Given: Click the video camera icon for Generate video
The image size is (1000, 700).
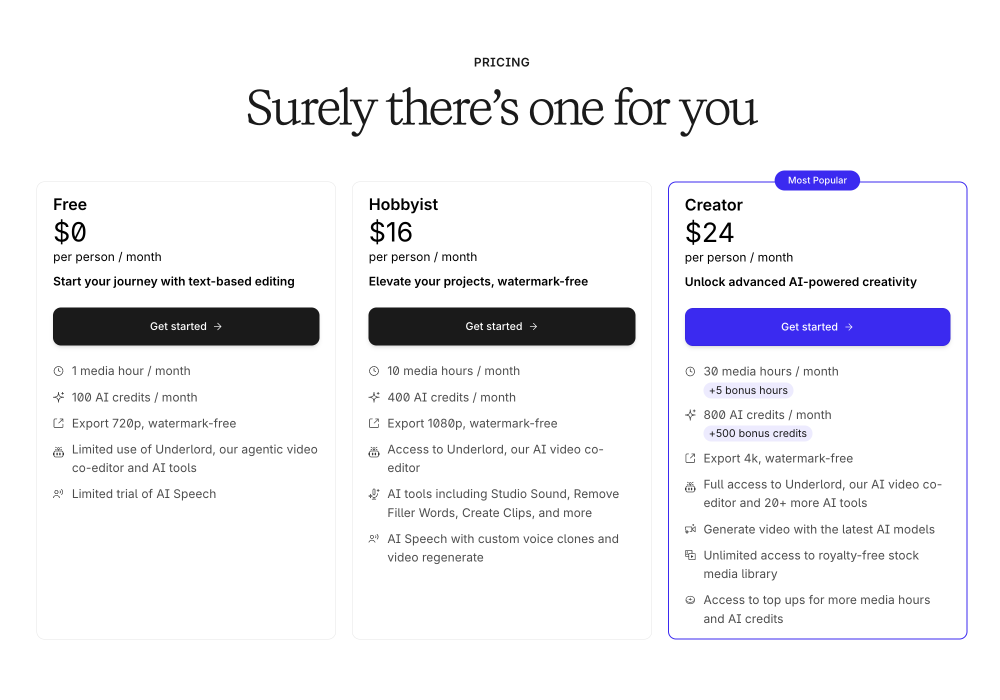Looking at the screenshot, I should coord(690,529).
